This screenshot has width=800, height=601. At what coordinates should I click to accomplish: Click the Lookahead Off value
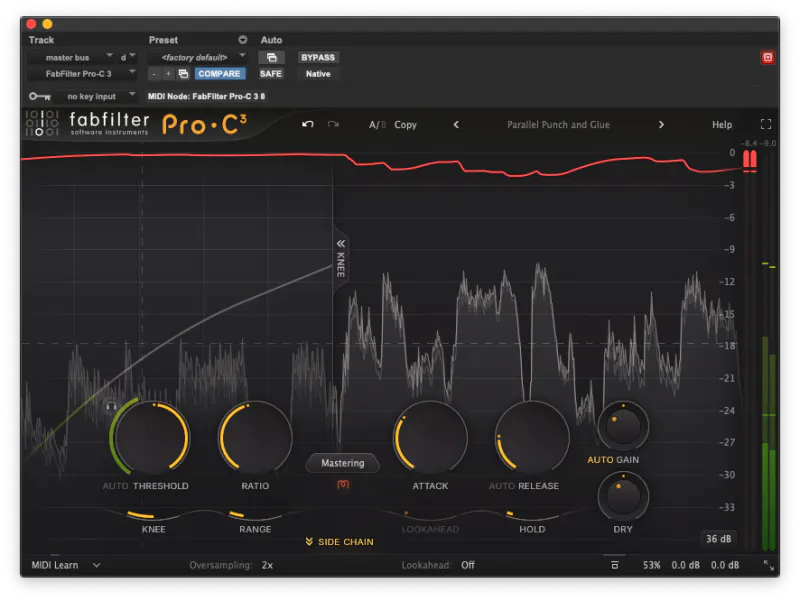pos(468,565)
